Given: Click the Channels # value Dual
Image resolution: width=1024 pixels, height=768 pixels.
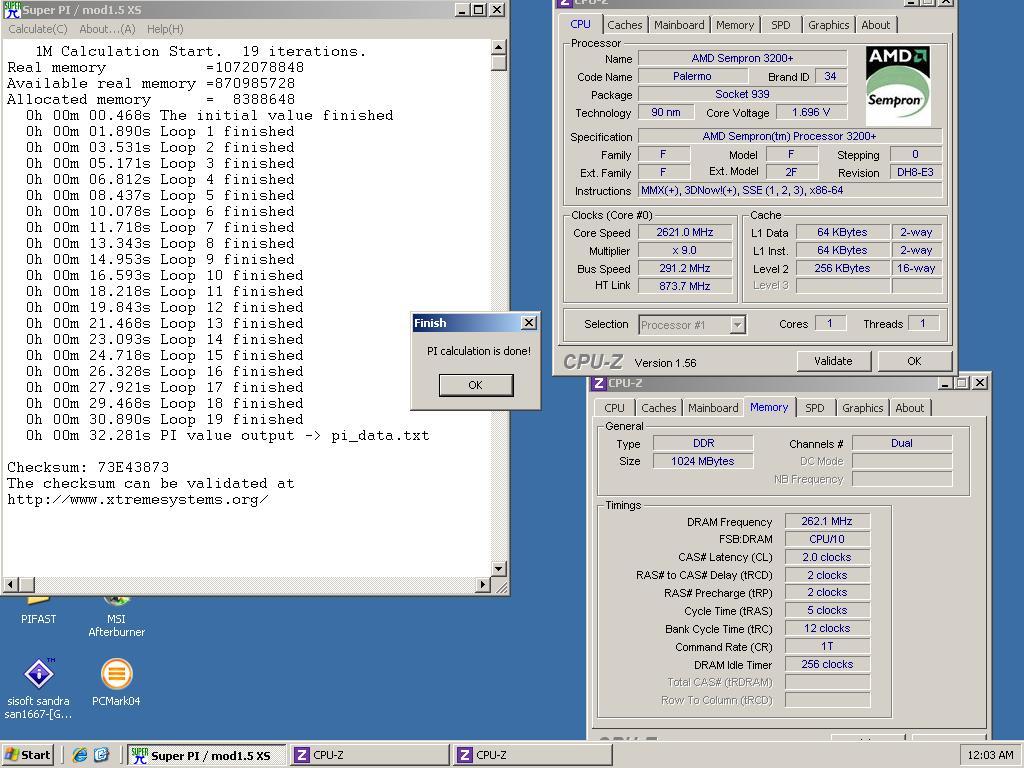Looking at the screenshot, I should [x=902, y=443].
